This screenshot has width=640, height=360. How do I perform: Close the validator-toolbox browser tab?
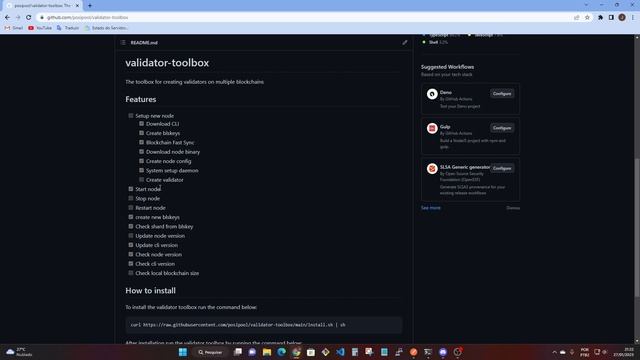click(77, 6)
